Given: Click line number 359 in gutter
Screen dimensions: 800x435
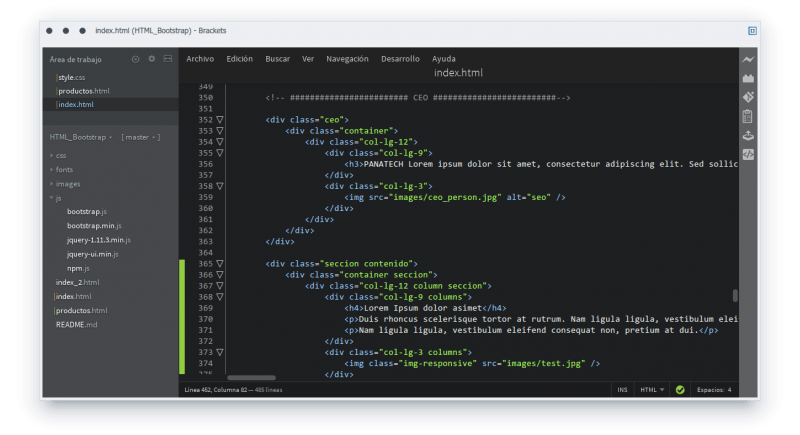Looking at the screenshot, I should coord(206,197).
